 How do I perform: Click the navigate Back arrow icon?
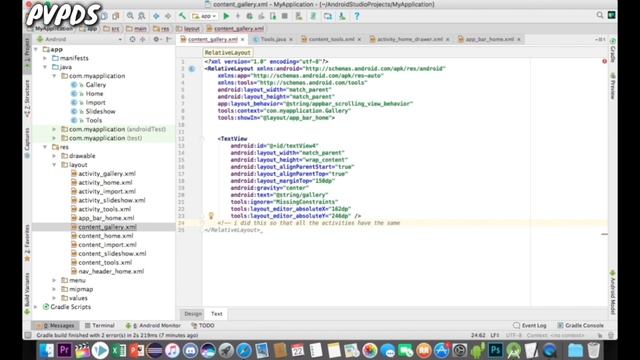click(x=156, y=16)
